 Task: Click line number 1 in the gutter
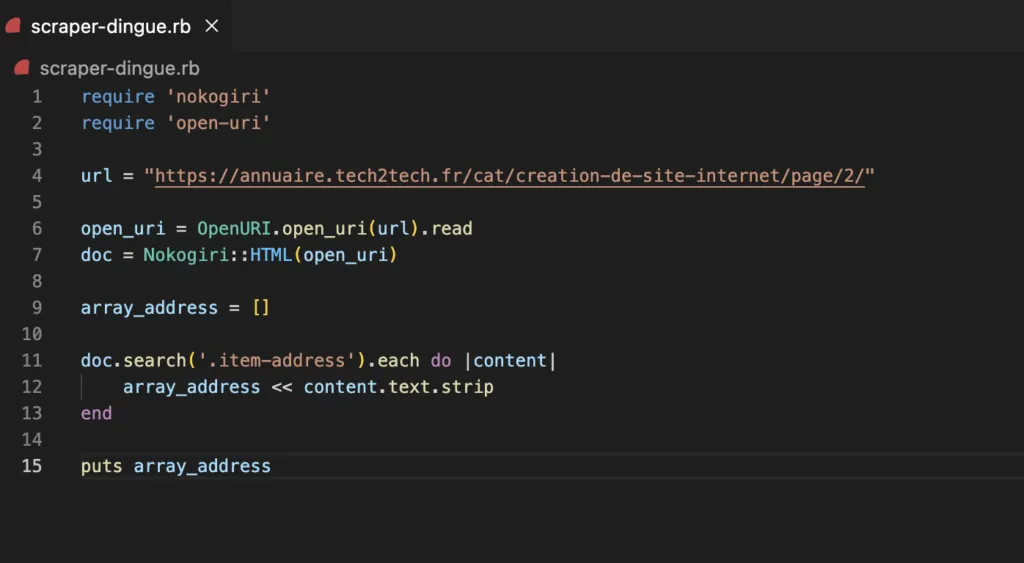click(x=37, y=97)
